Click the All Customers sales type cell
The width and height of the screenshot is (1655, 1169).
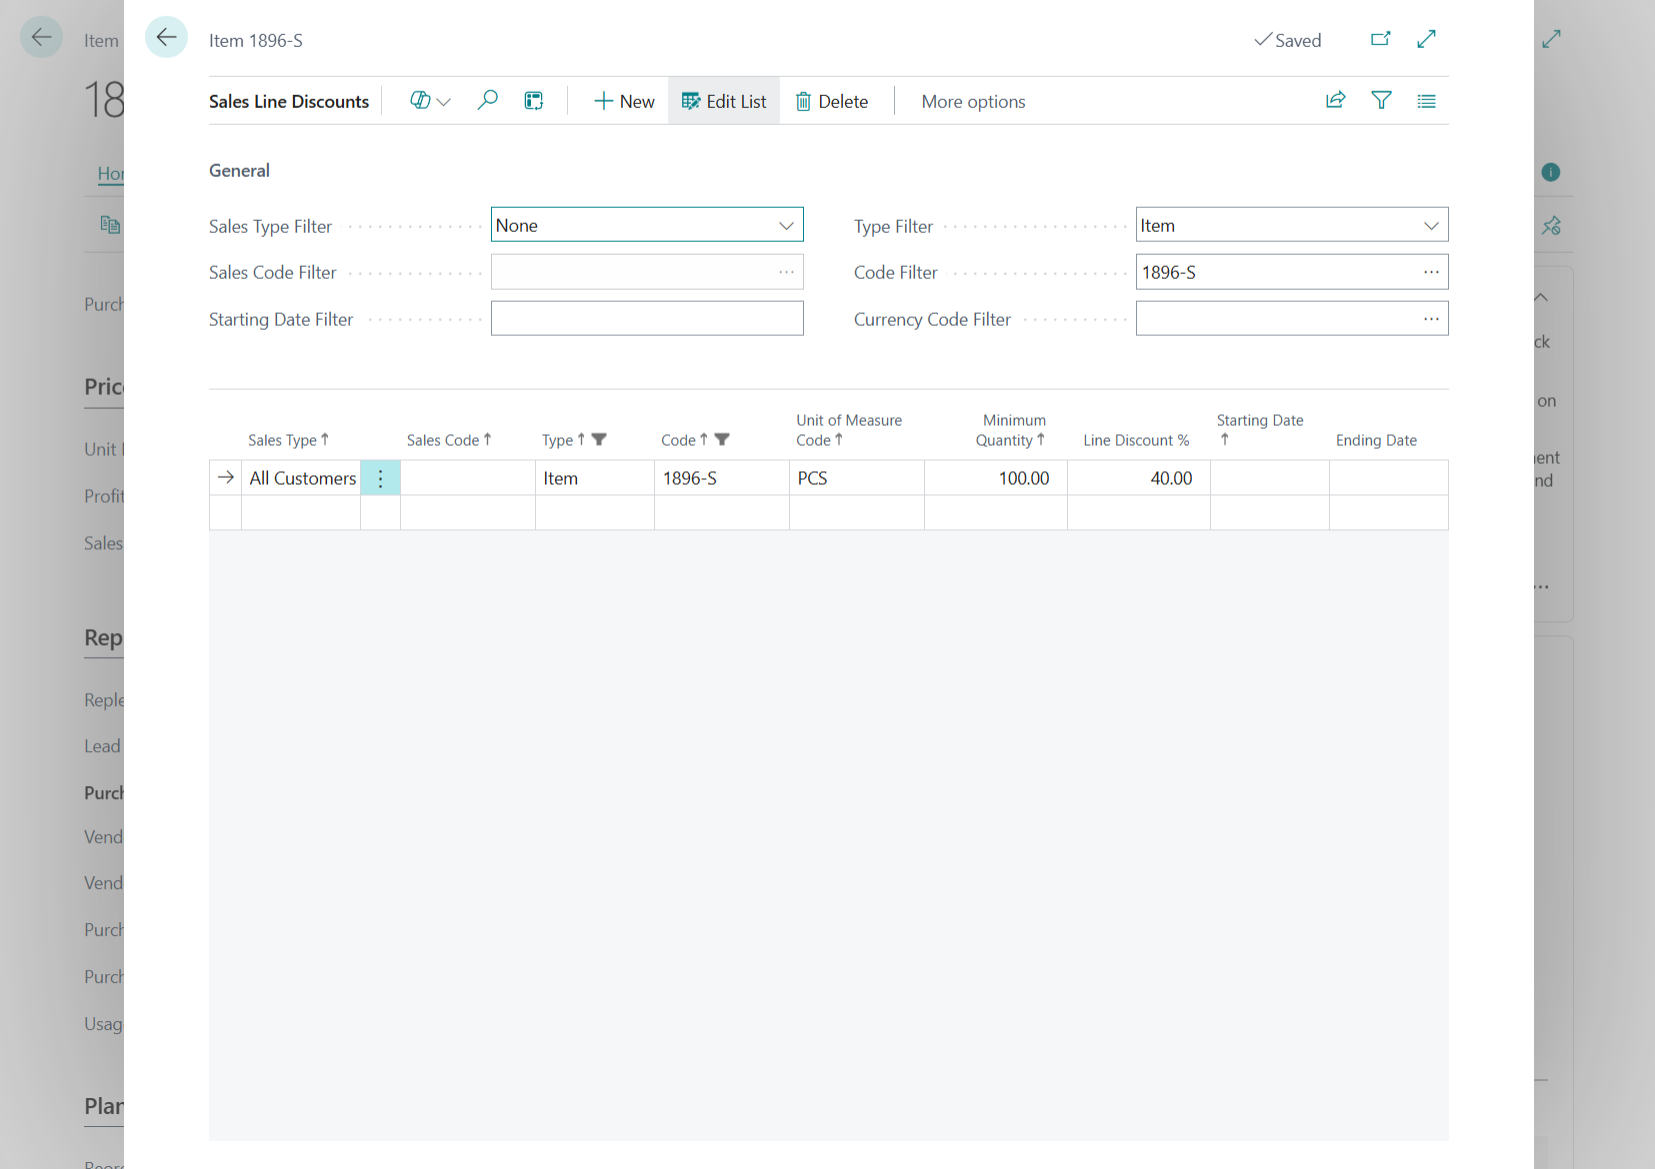coord(301,478)
